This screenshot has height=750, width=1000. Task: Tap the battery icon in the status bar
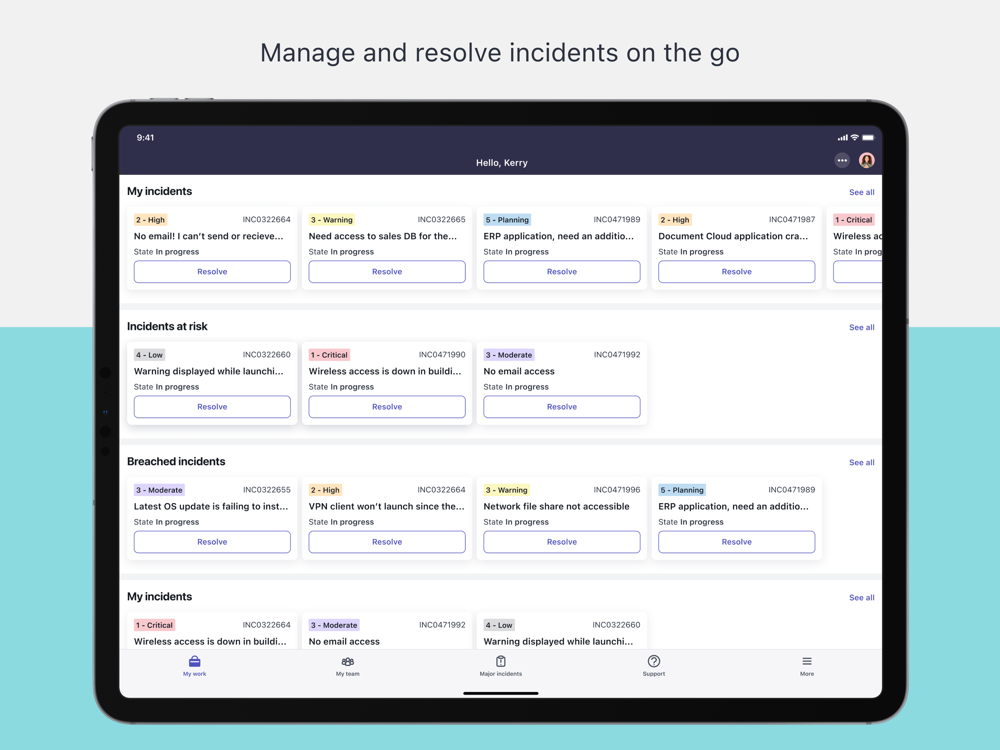tap(868, 137)
